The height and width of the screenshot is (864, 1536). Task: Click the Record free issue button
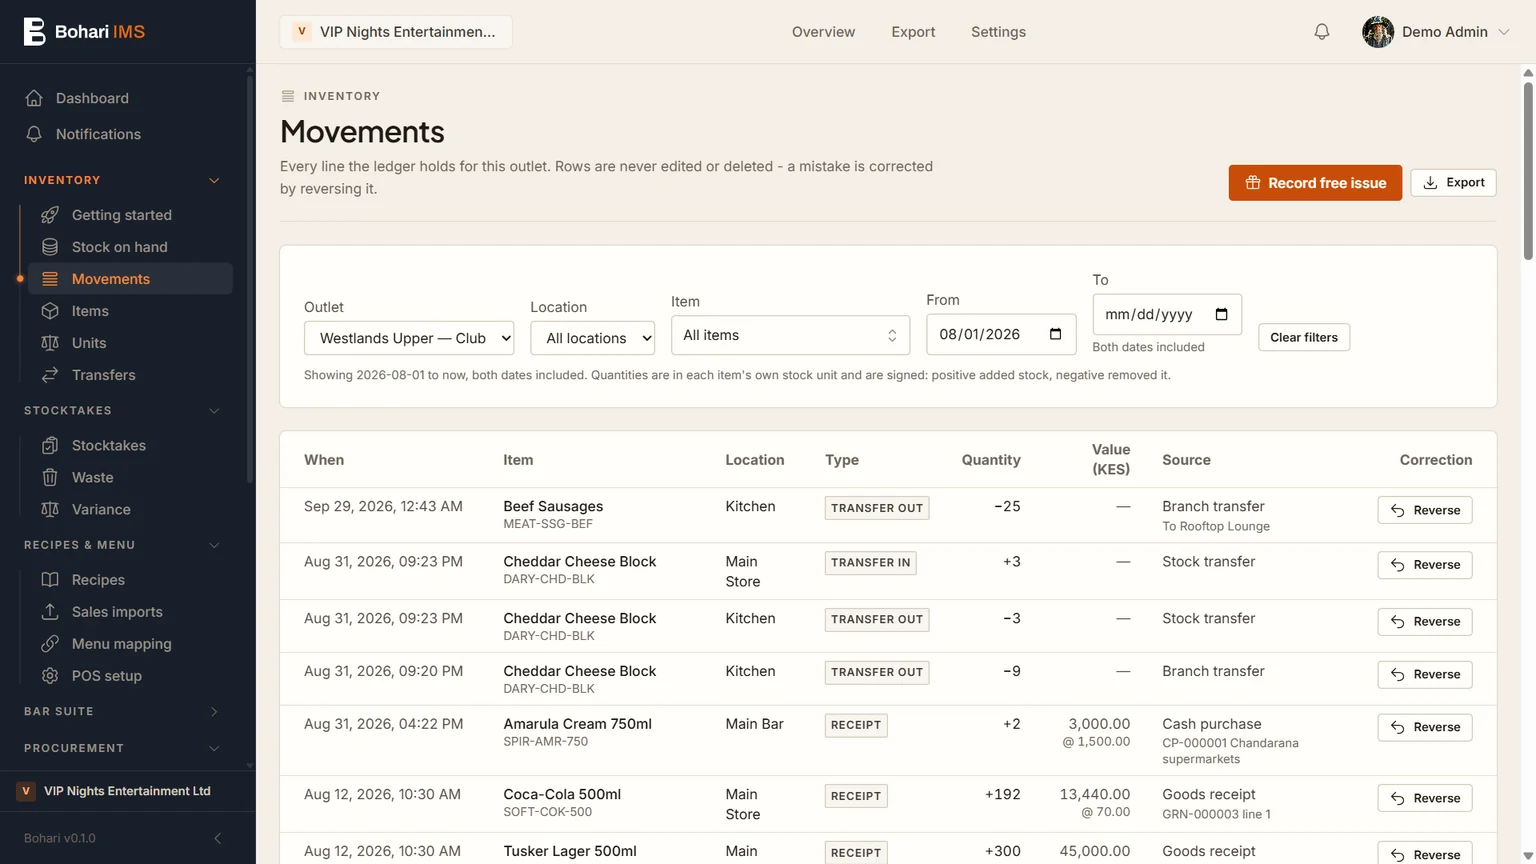1315,183
